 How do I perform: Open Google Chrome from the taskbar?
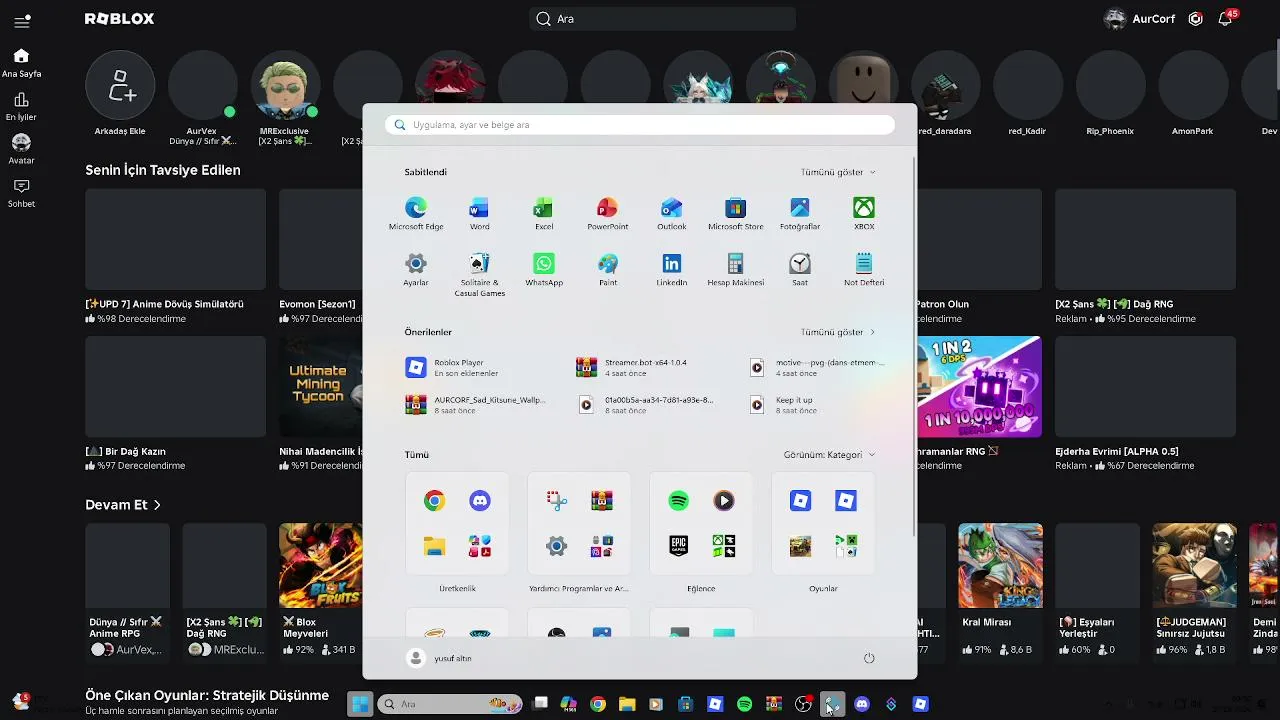point(598,704)
